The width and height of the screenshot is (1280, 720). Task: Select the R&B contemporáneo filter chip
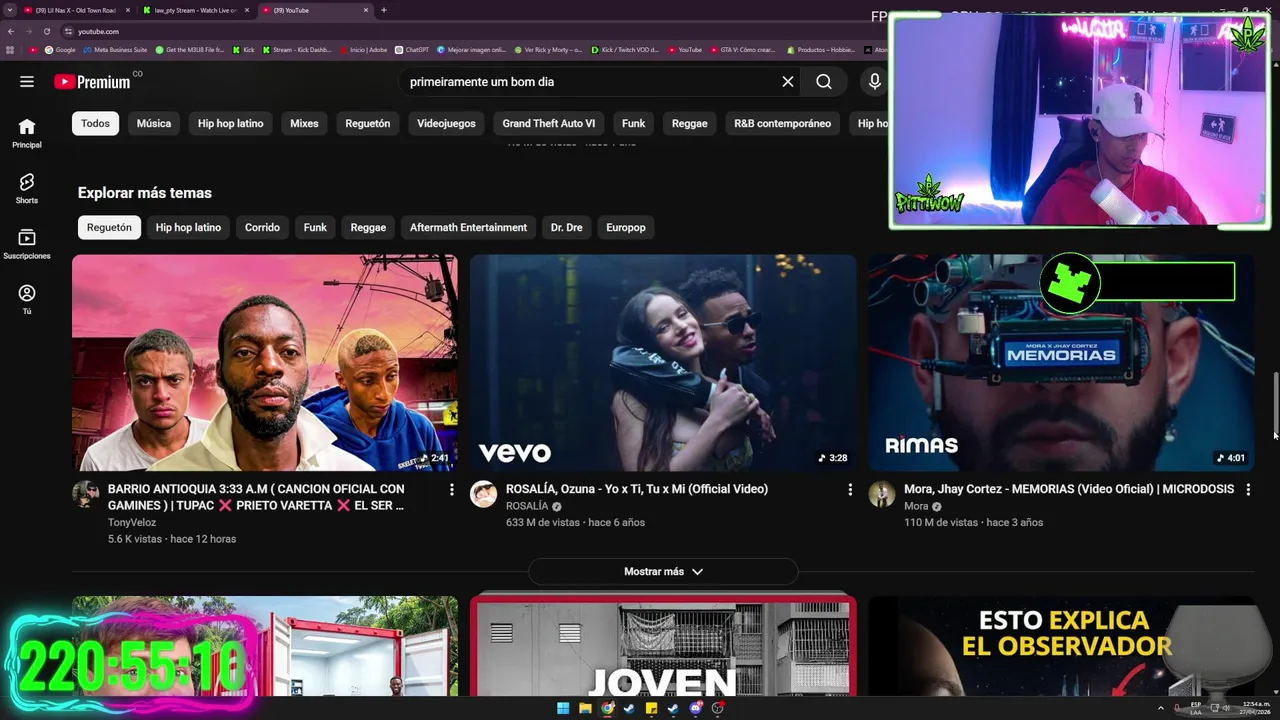click(782, 123)
